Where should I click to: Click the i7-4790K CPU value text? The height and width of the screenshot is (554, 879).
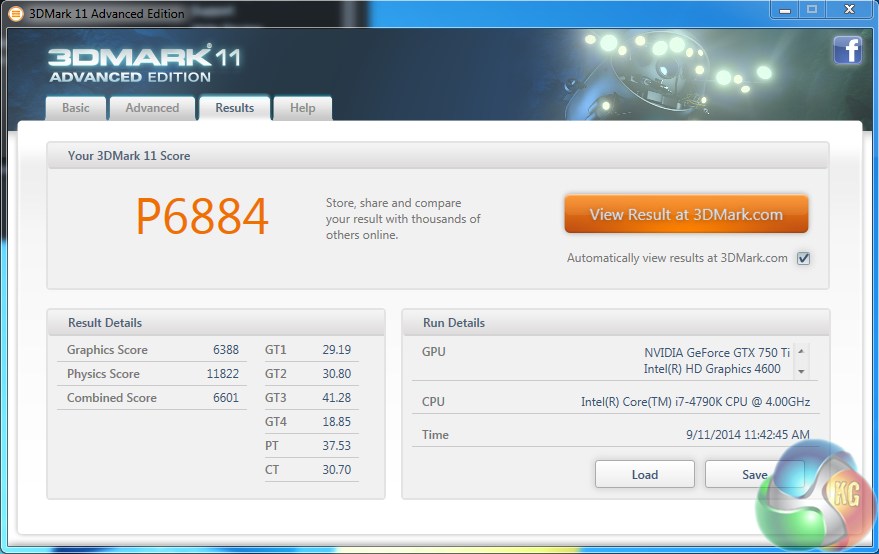tap(695, 402)
